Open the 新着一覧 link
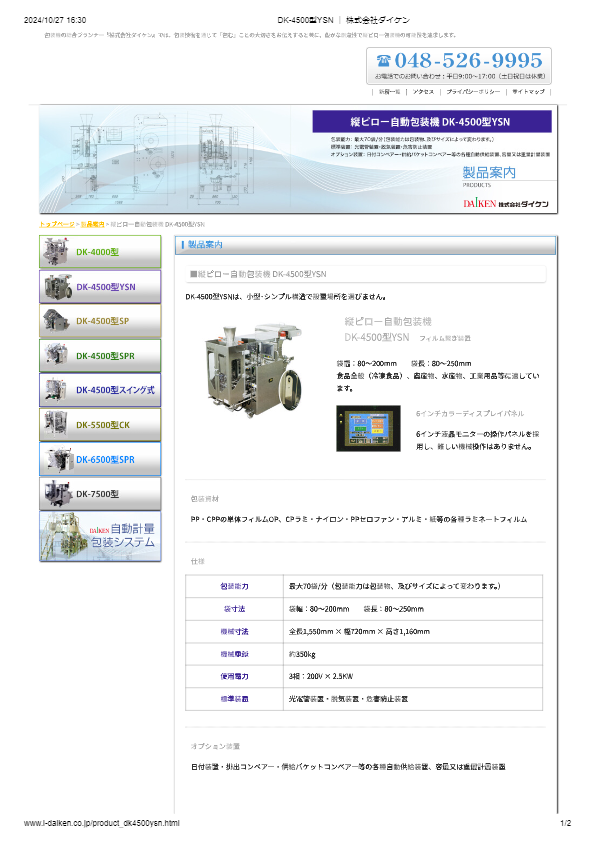 pos(390,92)
